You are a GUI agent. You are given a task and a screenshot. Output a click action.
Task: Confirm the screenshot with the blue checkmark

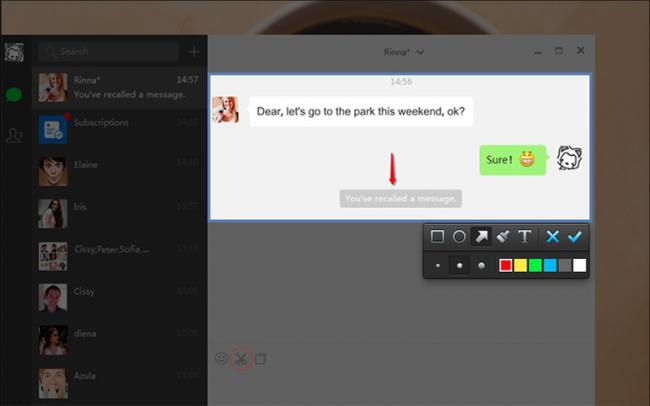pos(575,237)
